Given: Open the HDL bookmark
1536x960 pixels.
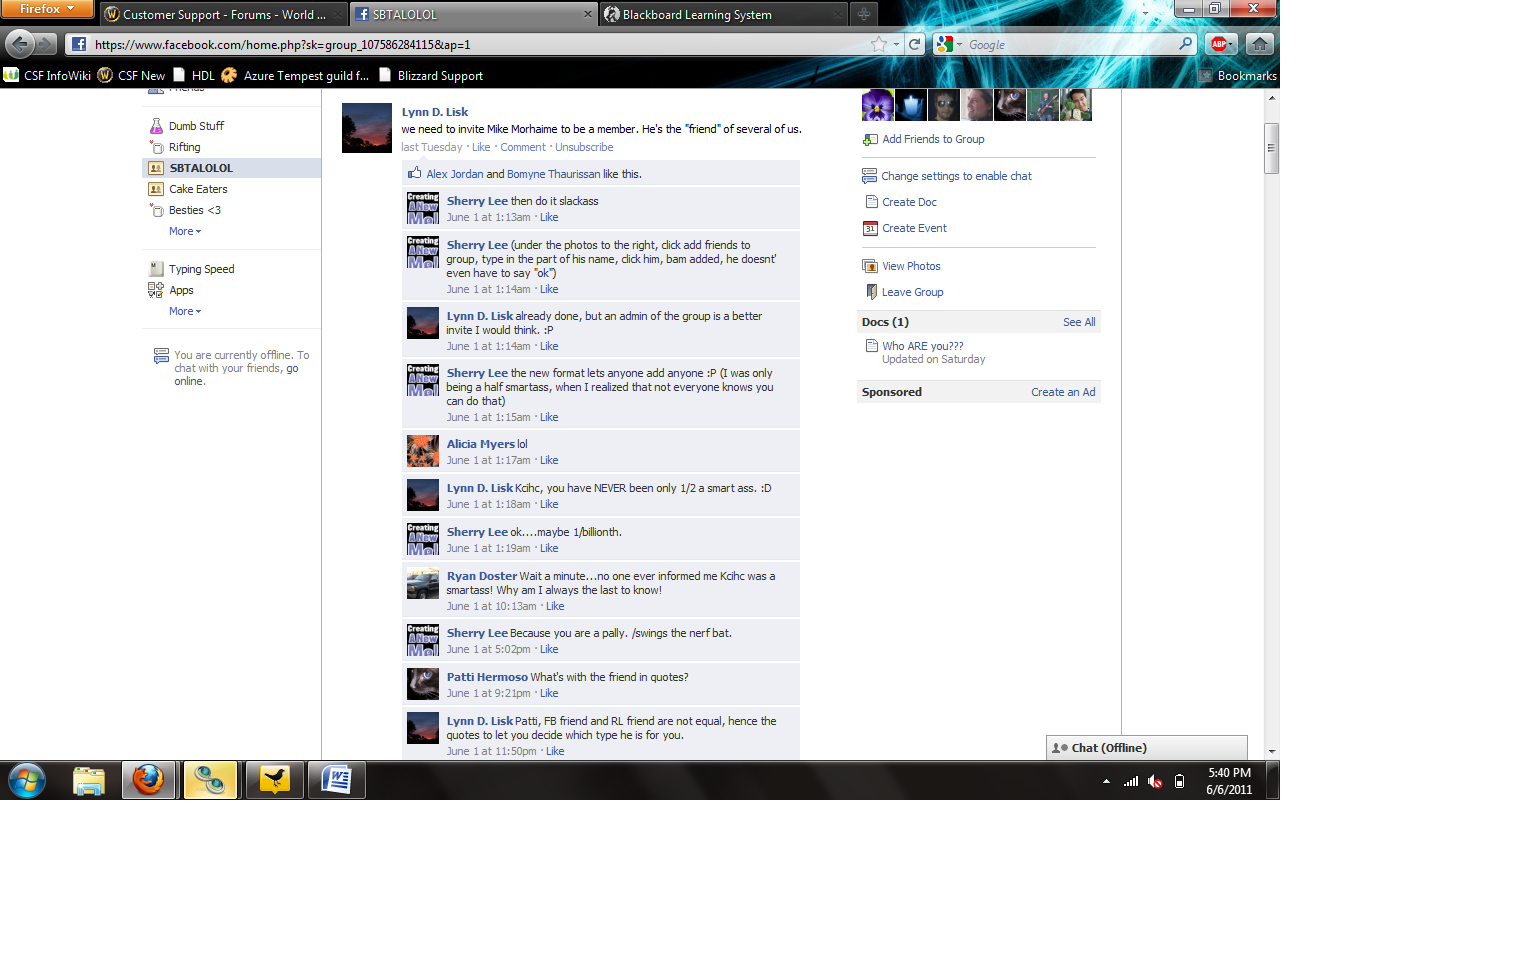Looking at the screenshot, I should pyautogui.click(x=194, y=75).
